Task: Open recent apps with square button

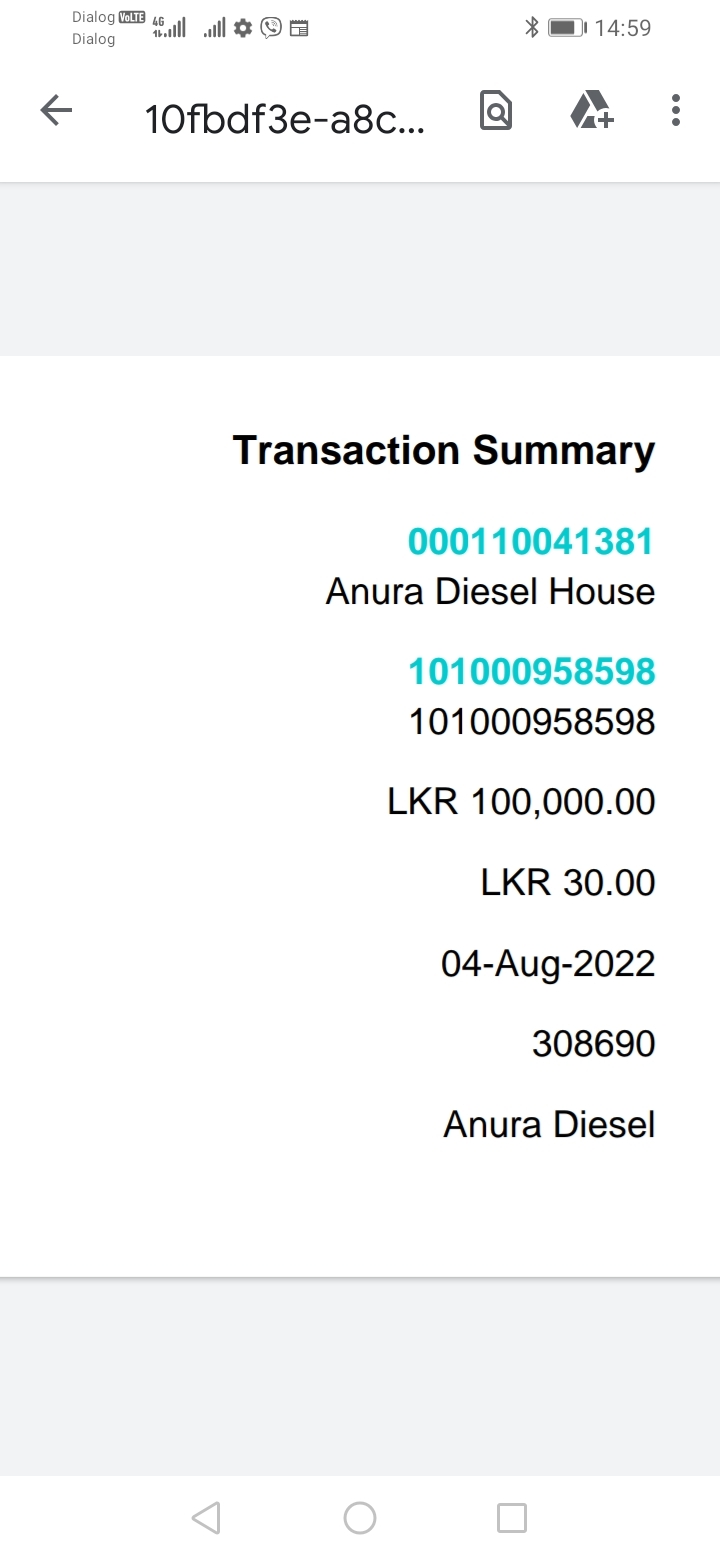Action: tap(511, 1518)
